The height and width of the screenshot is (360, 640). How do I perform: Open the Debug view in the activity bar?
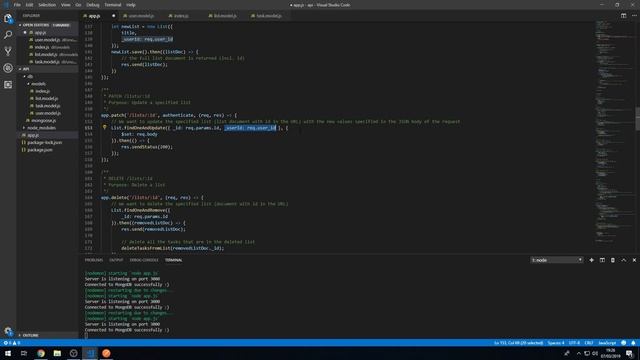point(8,68)
